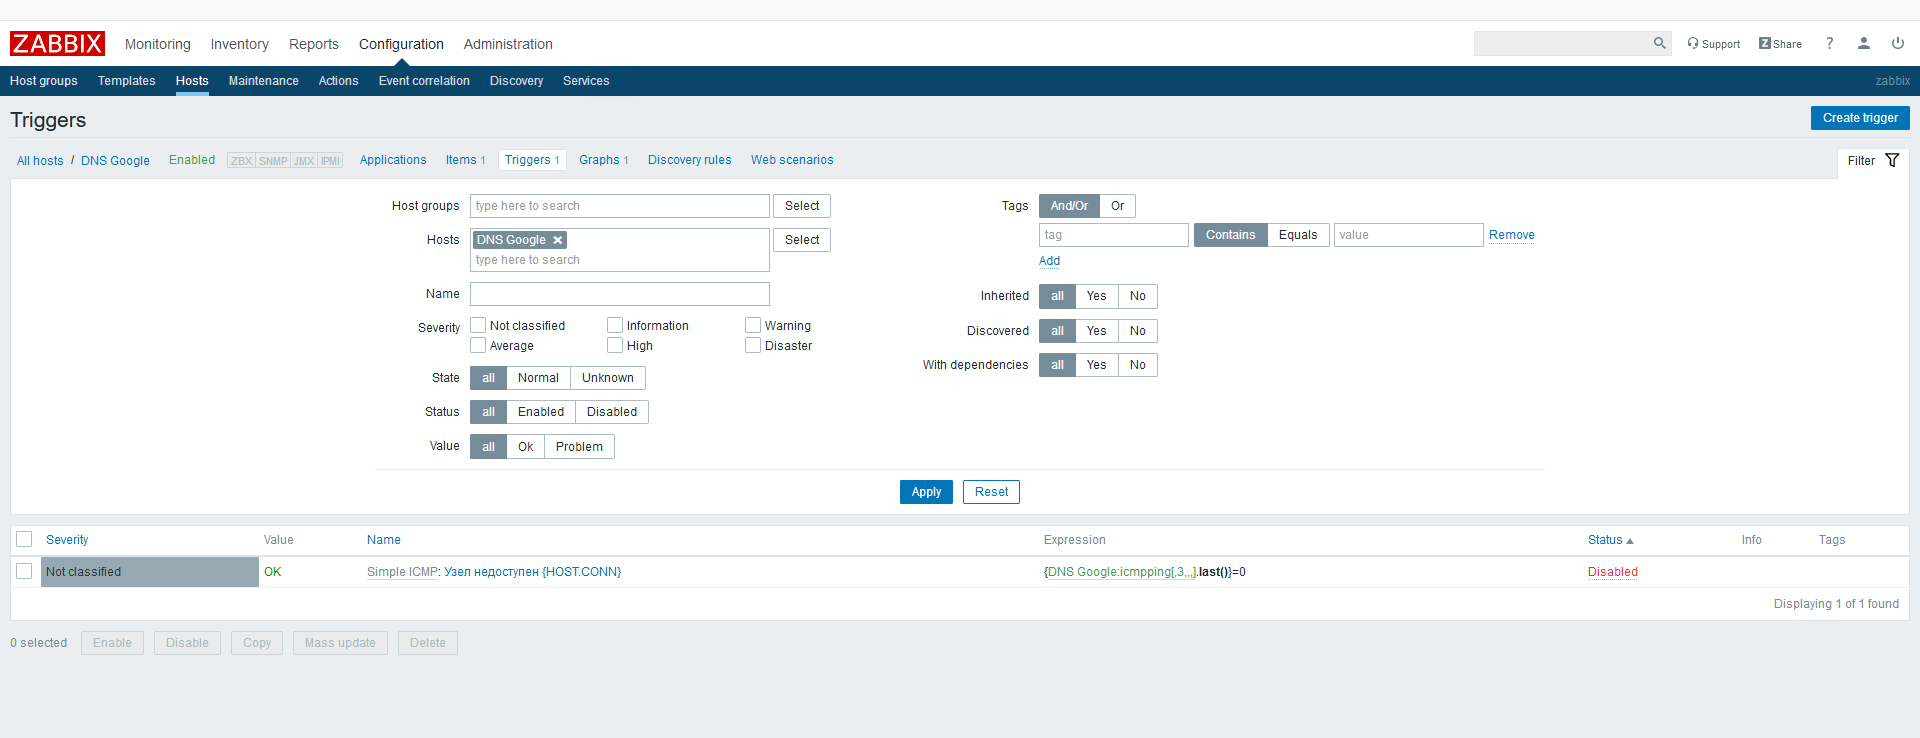Open the Discovery rules tab
This screenshot has height=738, width=1920.
(690, 160)
